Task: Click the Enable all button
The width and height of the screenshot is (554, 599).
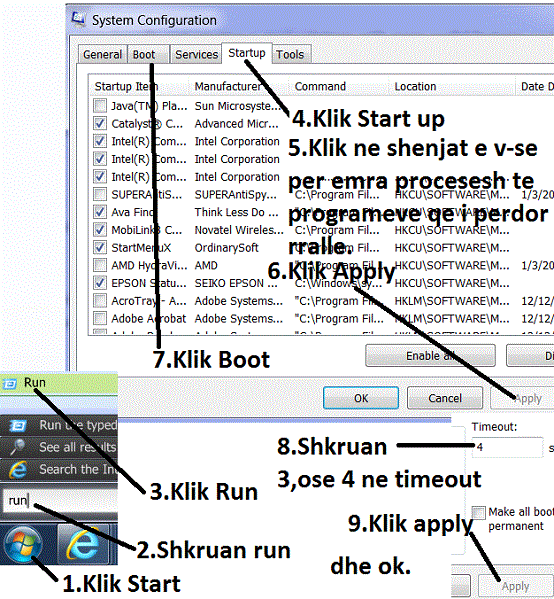Action: click(x=430, y=356)
